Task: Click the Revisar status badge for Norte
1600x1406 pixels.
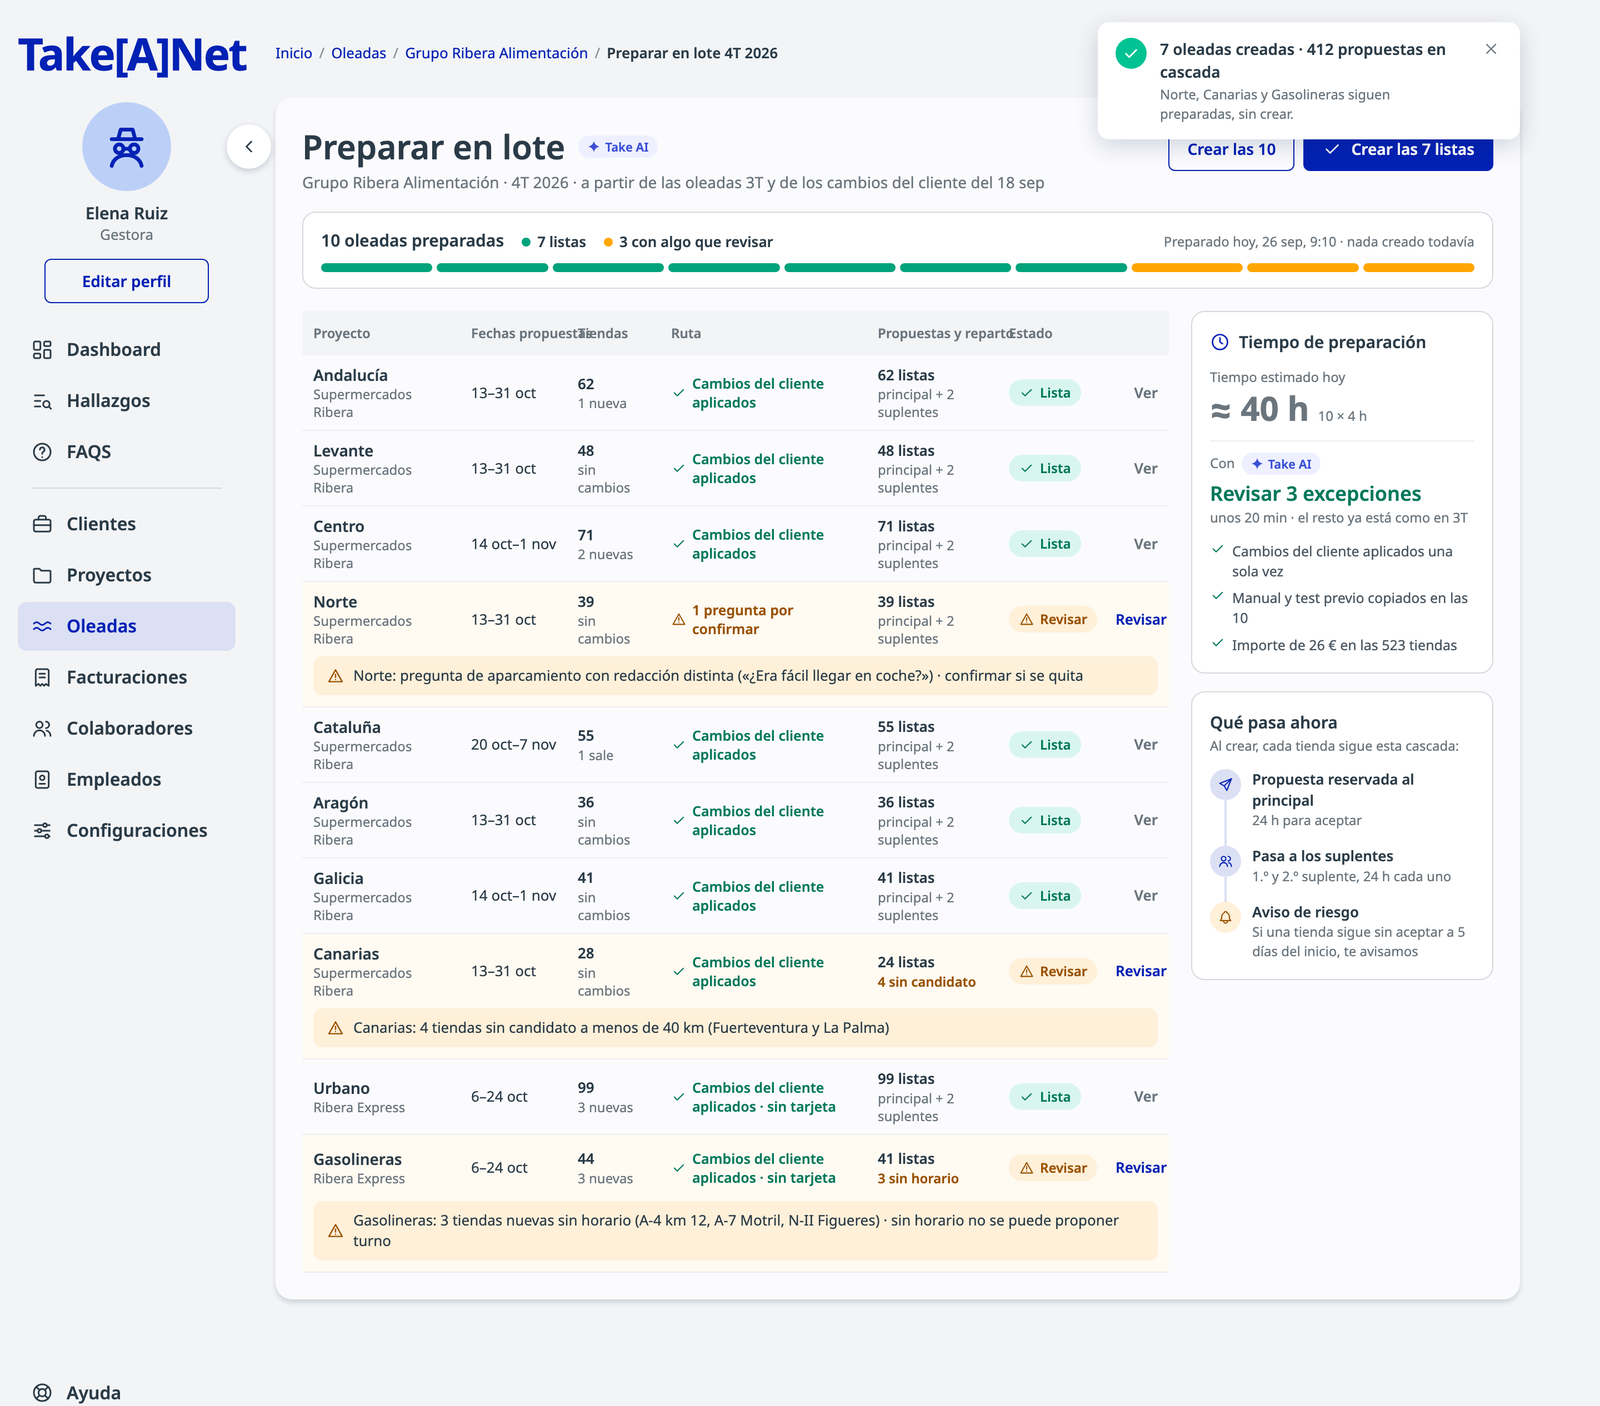Action: pyautogui.click(x=1053, y=620)
